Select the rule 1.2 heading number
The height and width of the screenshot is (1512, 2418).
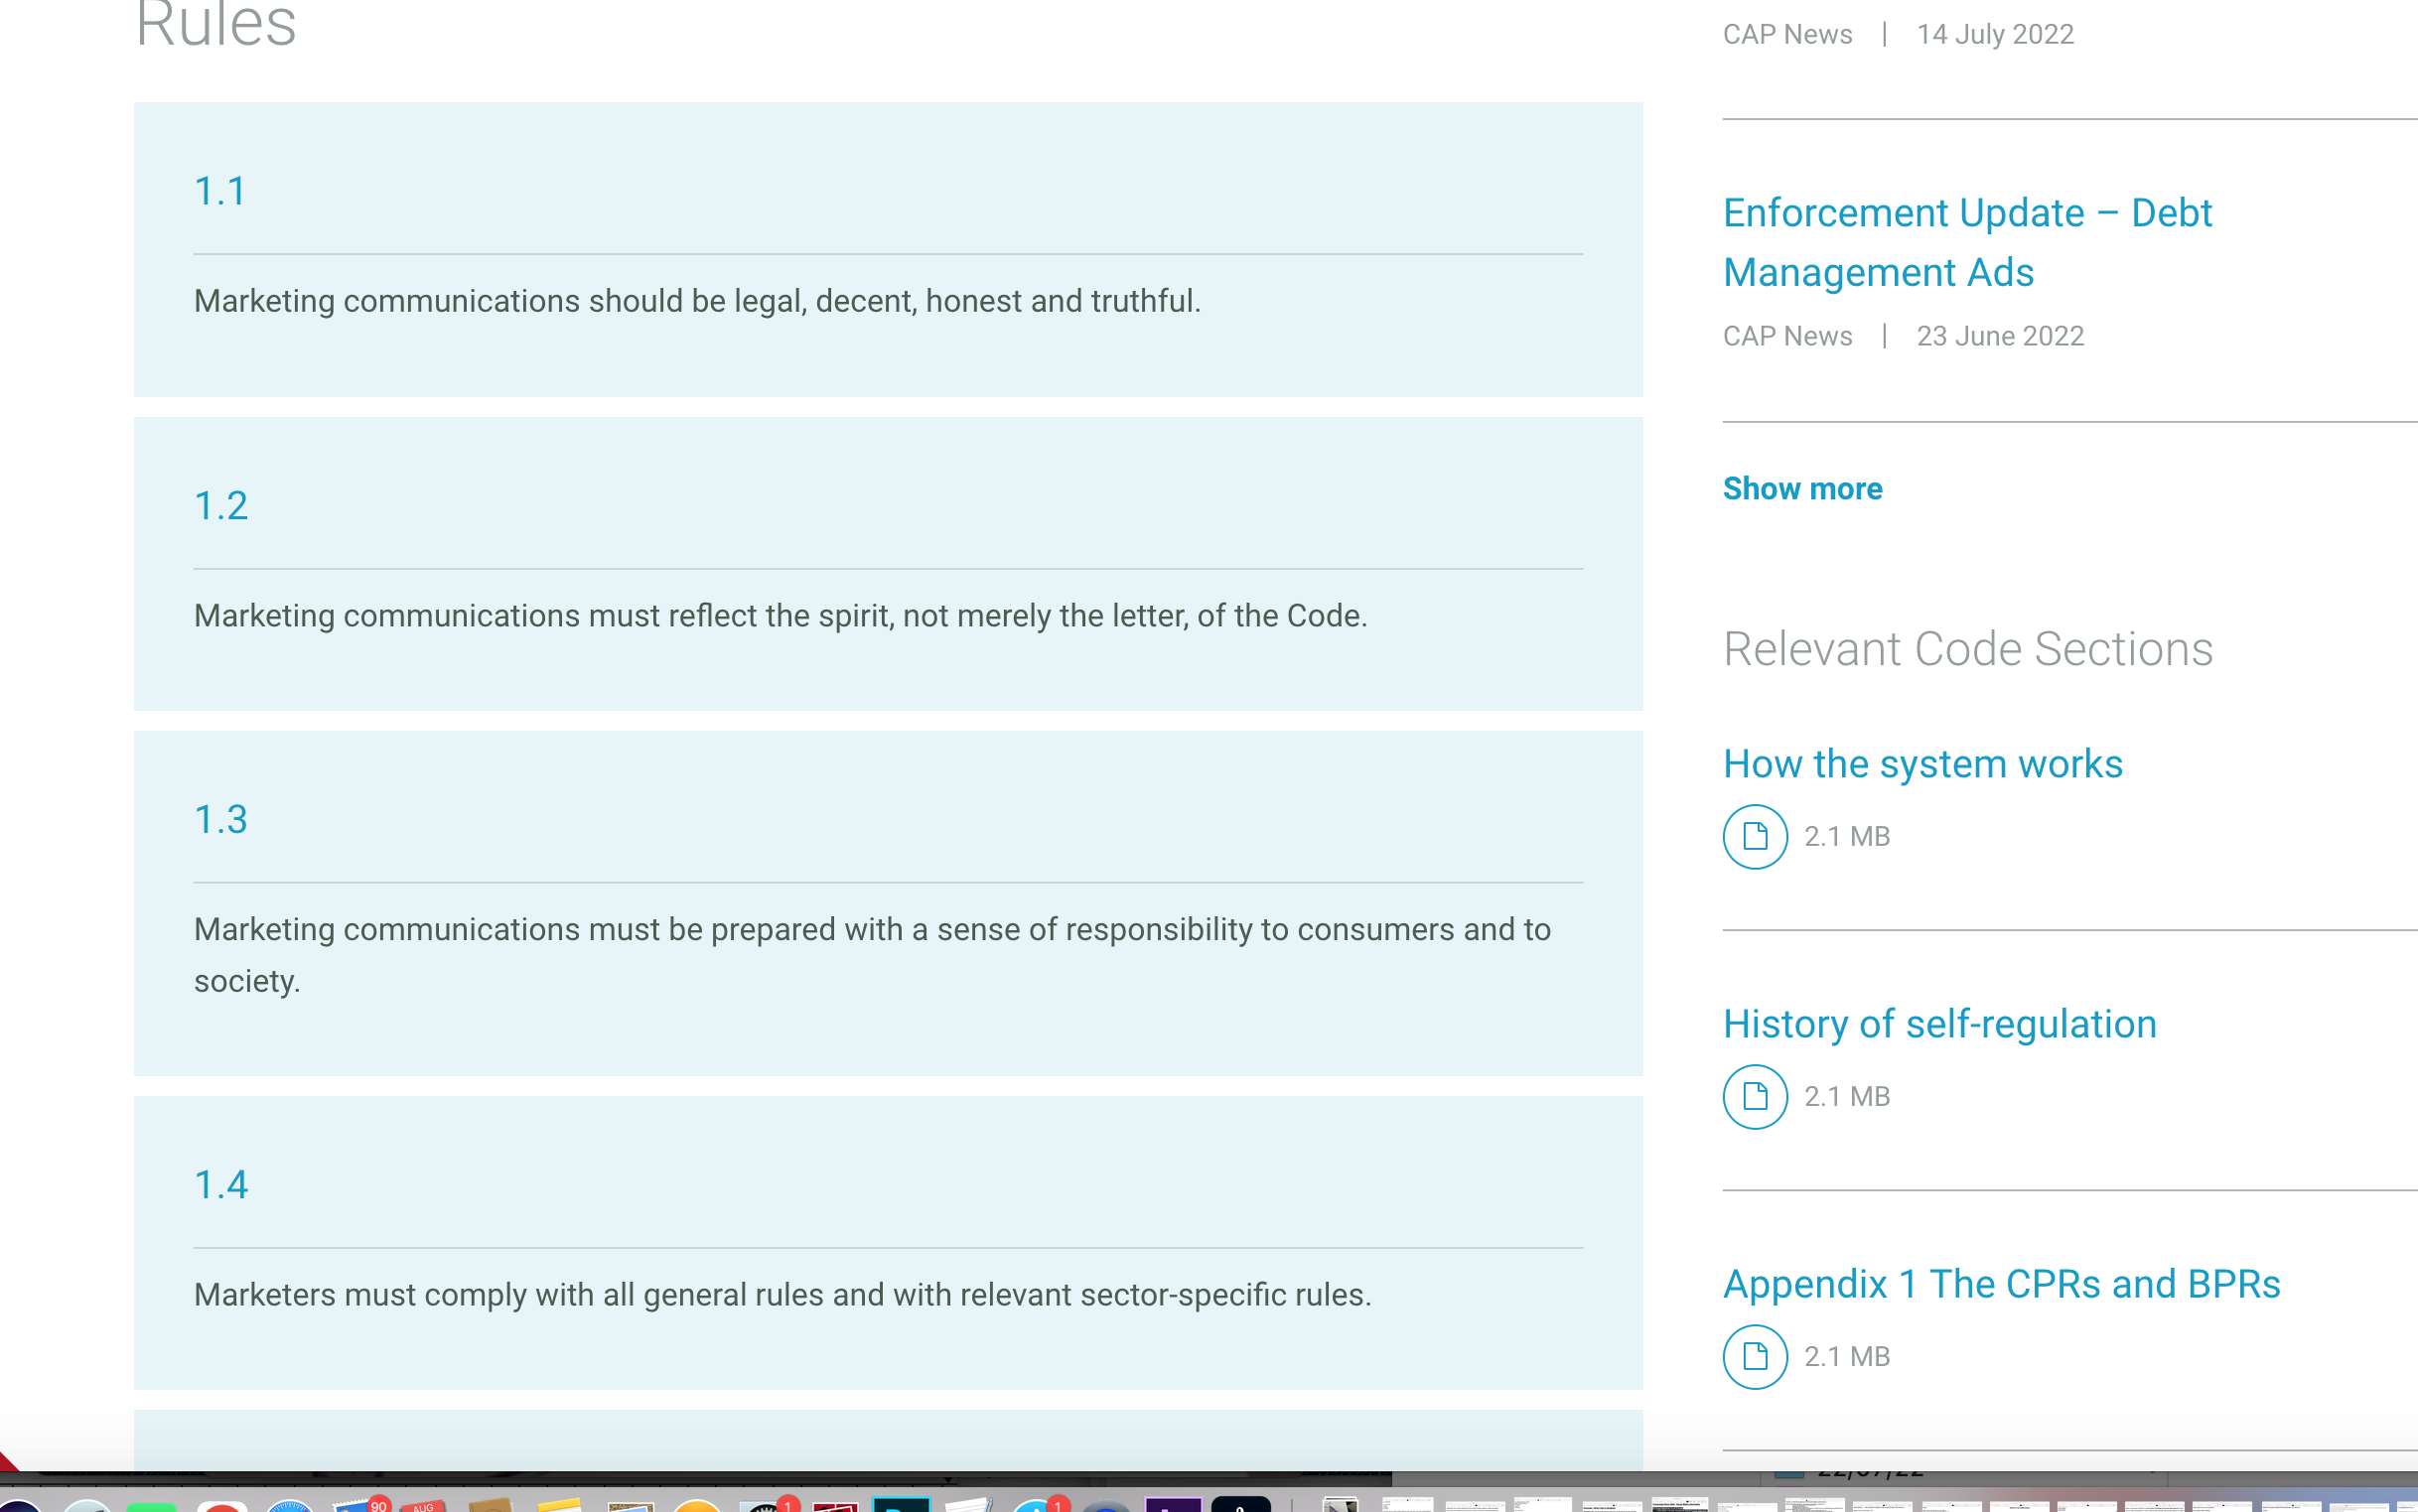pos(220,506)
